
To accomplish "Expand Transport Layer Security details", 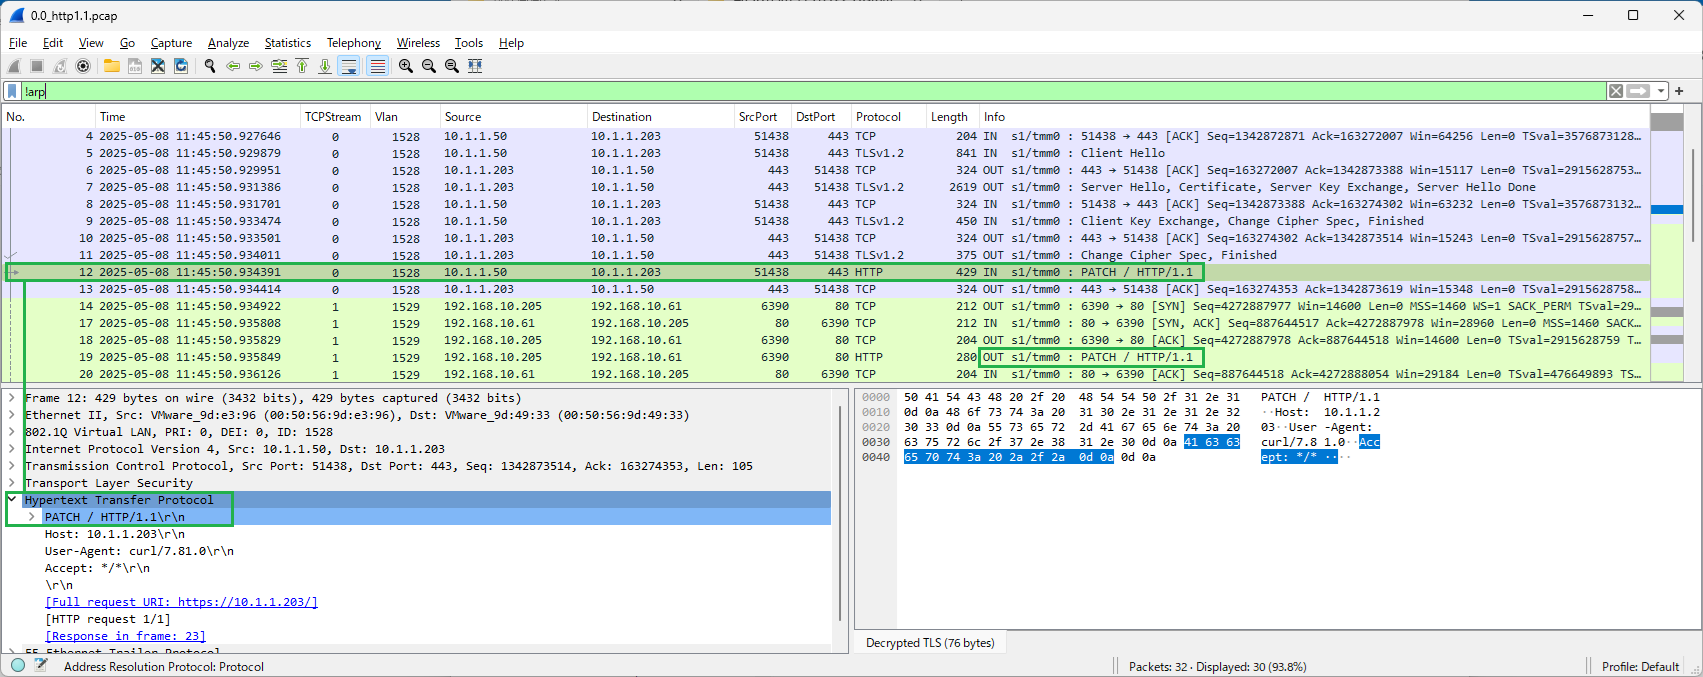I will pos(12,483).
